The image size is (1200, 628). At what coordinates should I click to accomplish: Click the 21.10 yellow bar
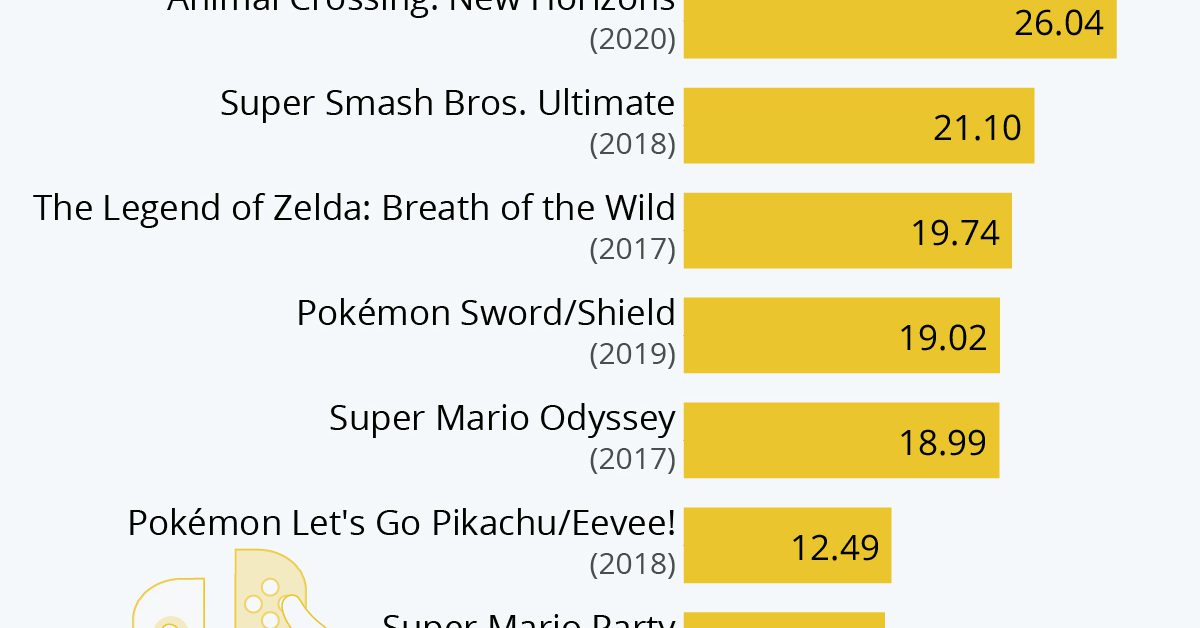click(x=859, y=126)
